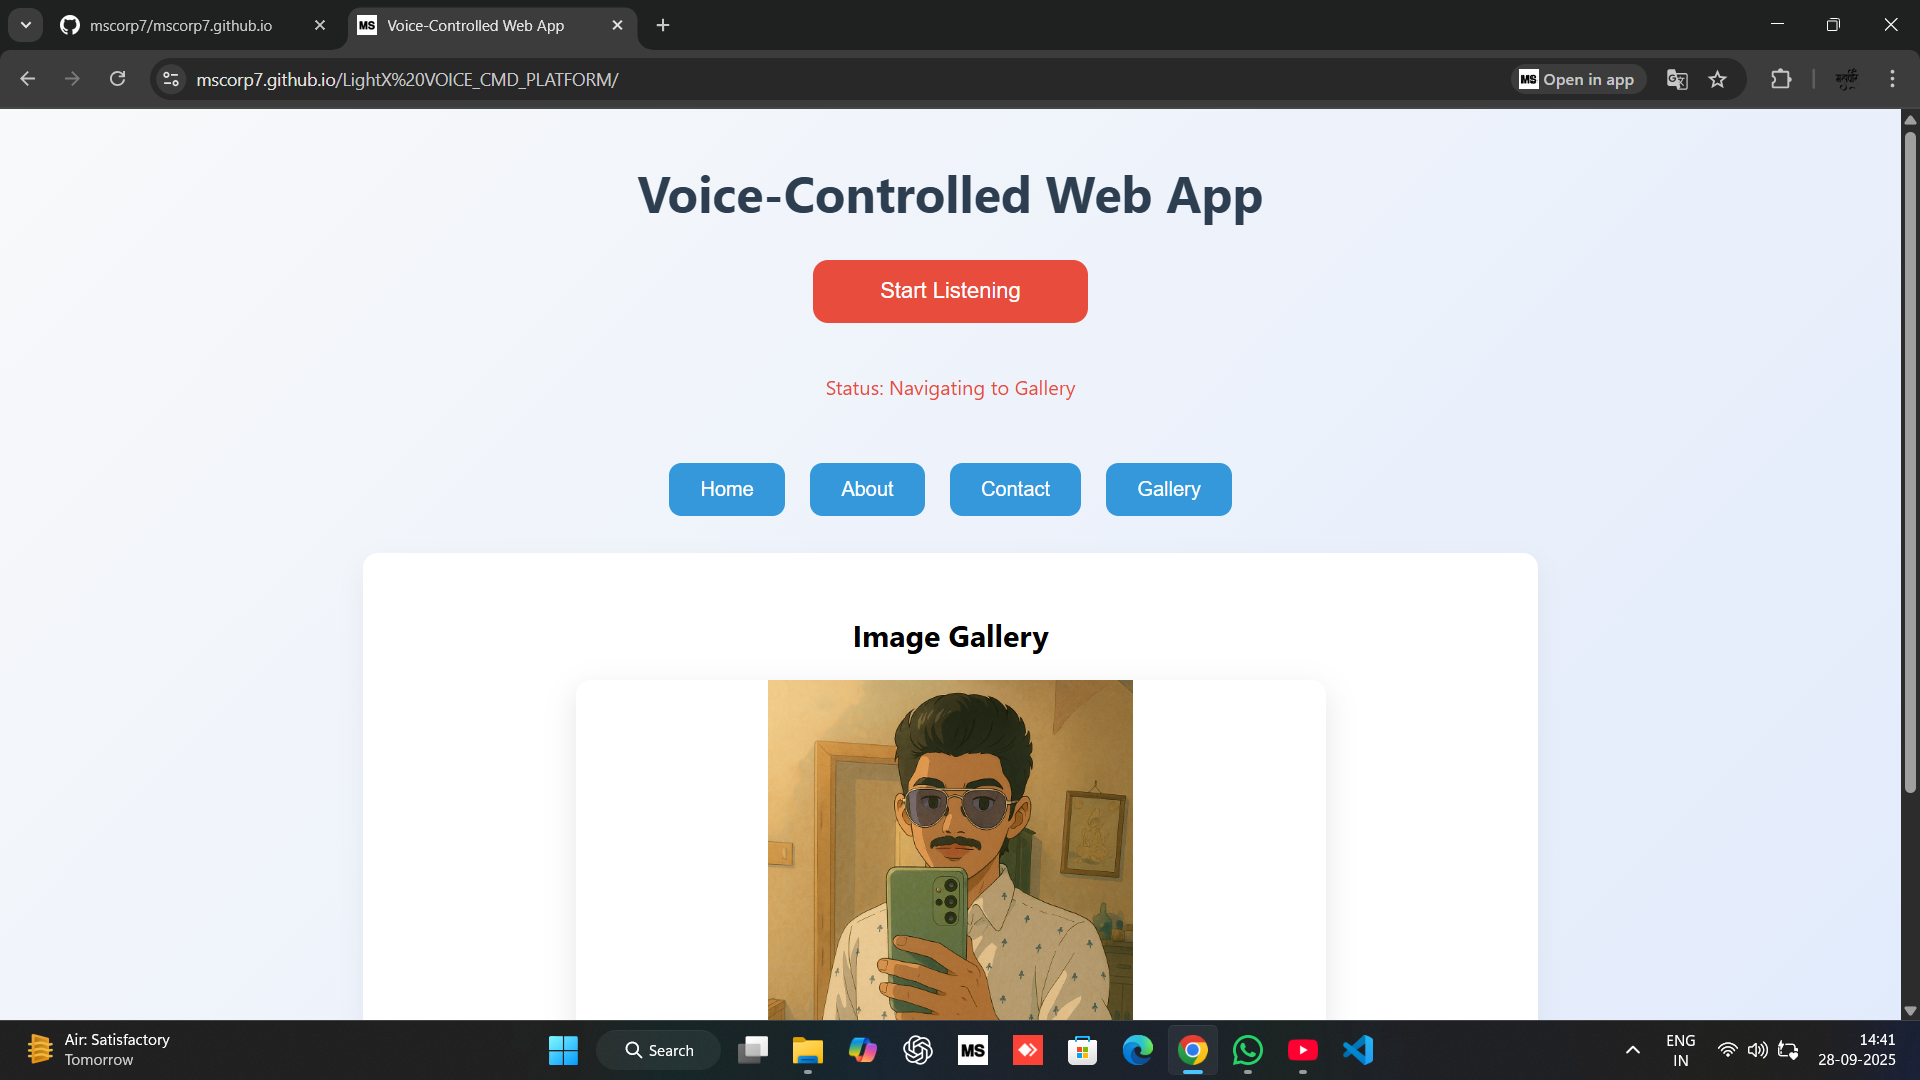The height and width of the screenshot is (1080, 1920).
Task: Select the Voice-Controlled Web App tab
Action: pos(475,25)
